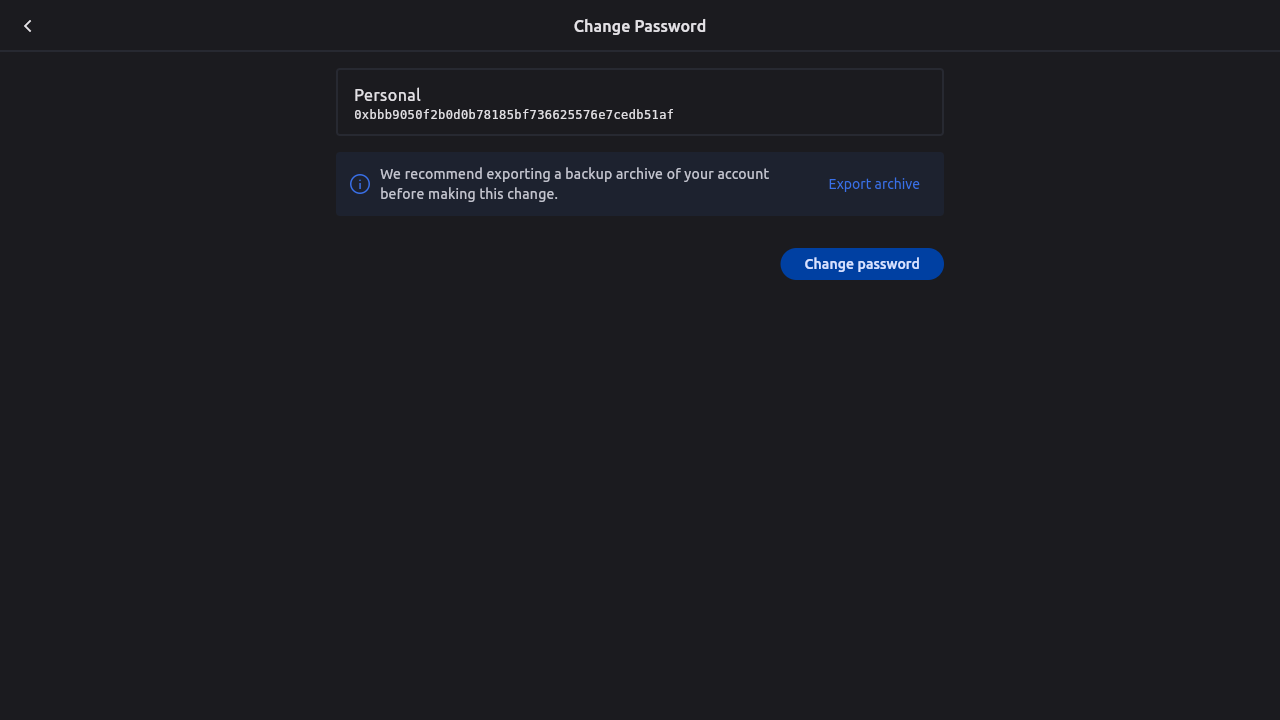Click the info circle icon

pos(360,184)
